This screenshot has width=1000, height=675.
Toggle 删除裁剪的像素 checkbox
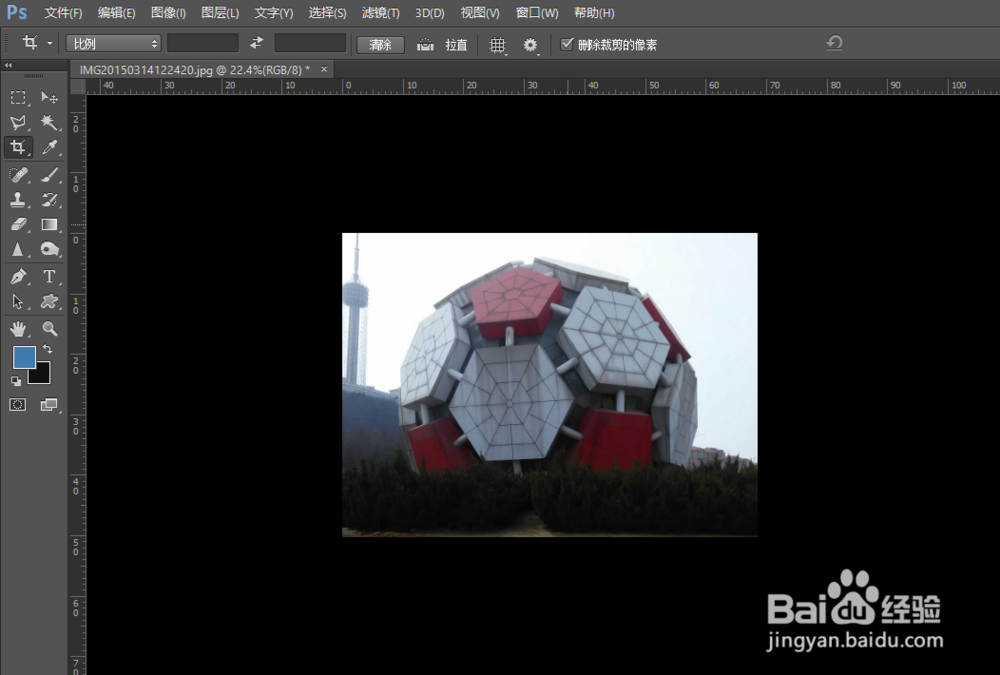click(566, 44)
